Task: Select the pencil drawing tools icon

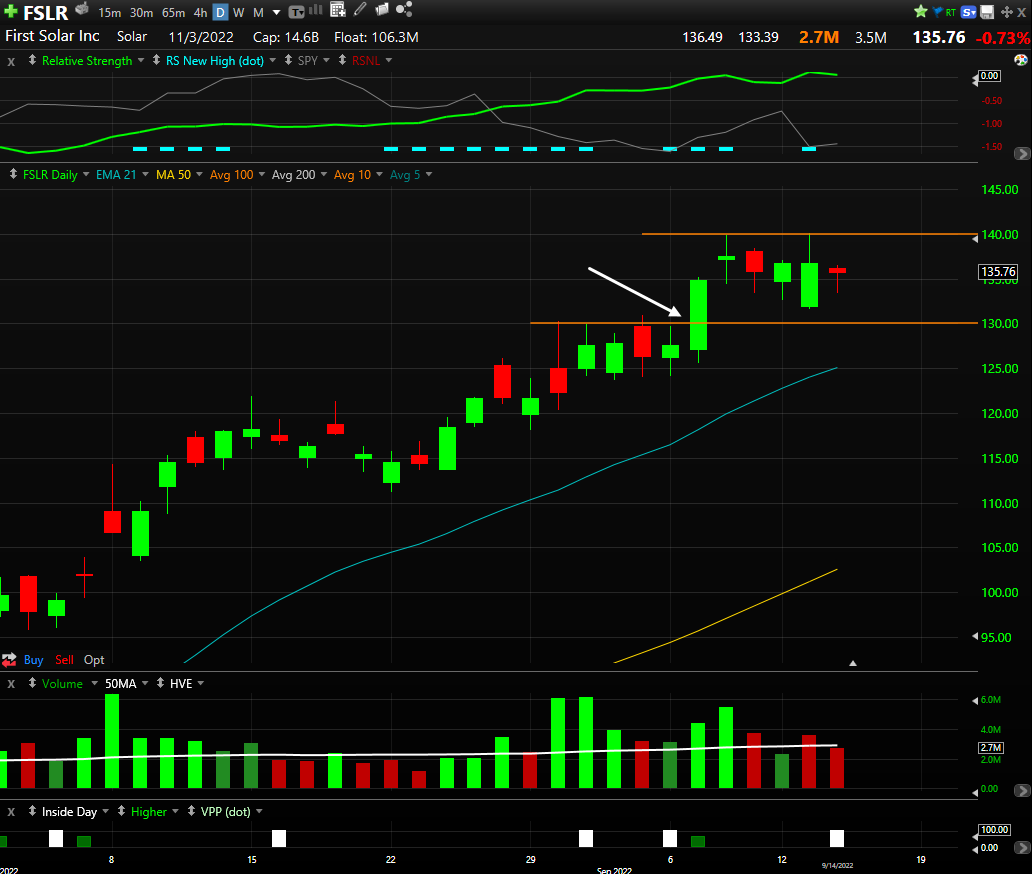Action: click(360, 9)
